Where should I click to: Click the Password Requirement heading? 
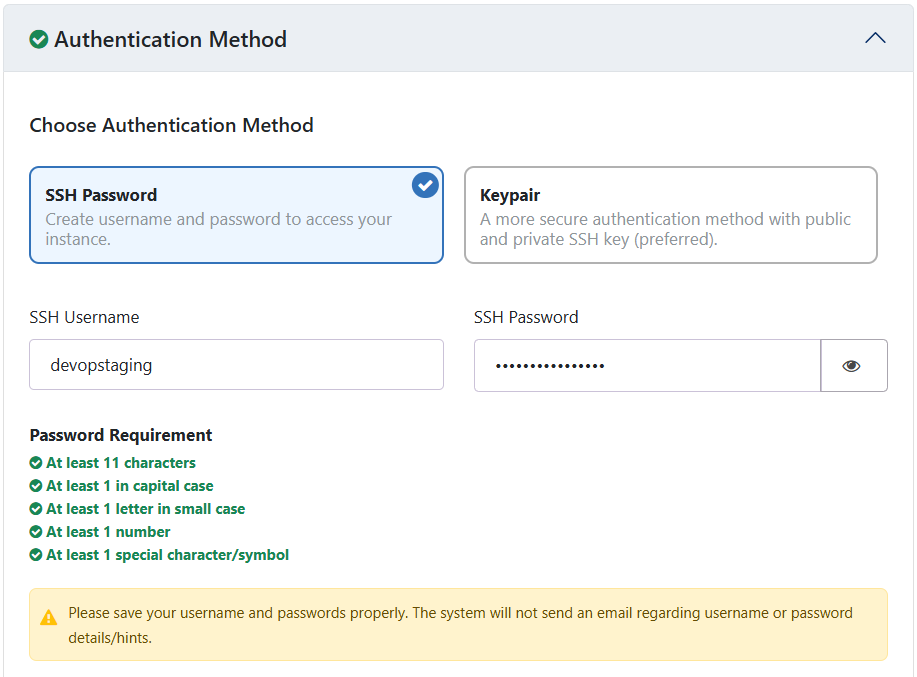coord(121,435)
